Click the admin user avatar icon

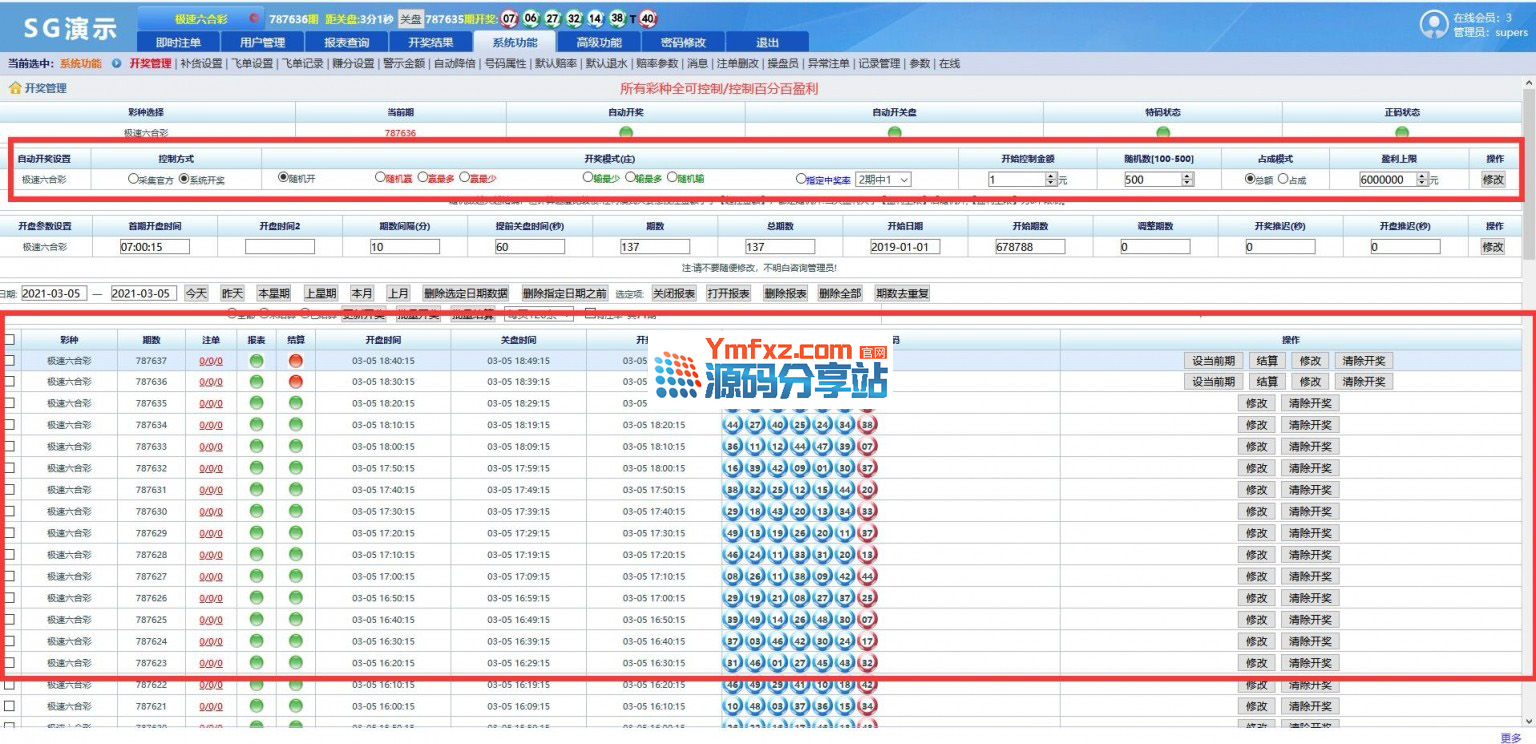(1434, 24)
